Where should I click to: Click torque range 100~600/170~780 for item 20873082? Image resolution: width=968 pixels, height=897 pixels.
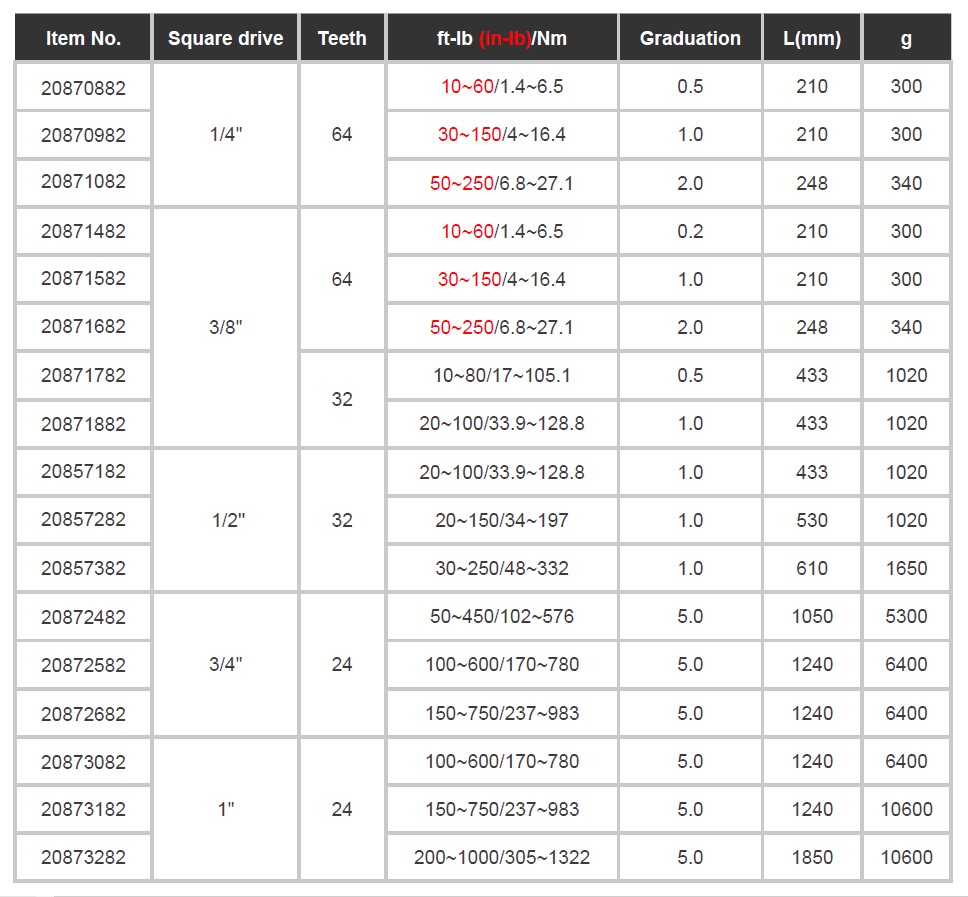pyautogui.click(x=502, y=761)
